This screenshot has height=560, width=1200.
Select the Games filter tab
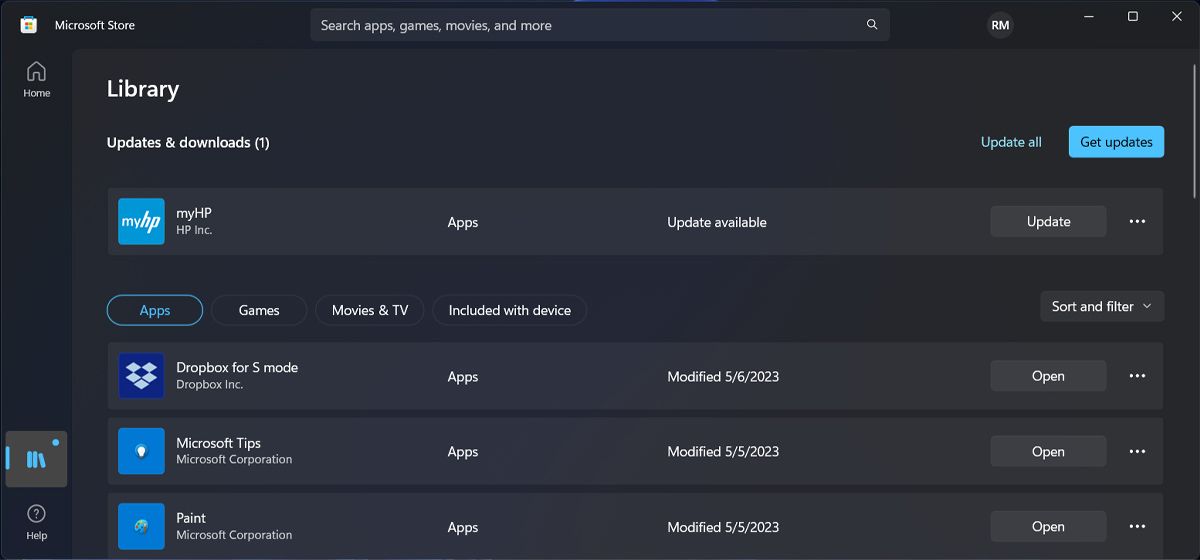pos(259,310)
